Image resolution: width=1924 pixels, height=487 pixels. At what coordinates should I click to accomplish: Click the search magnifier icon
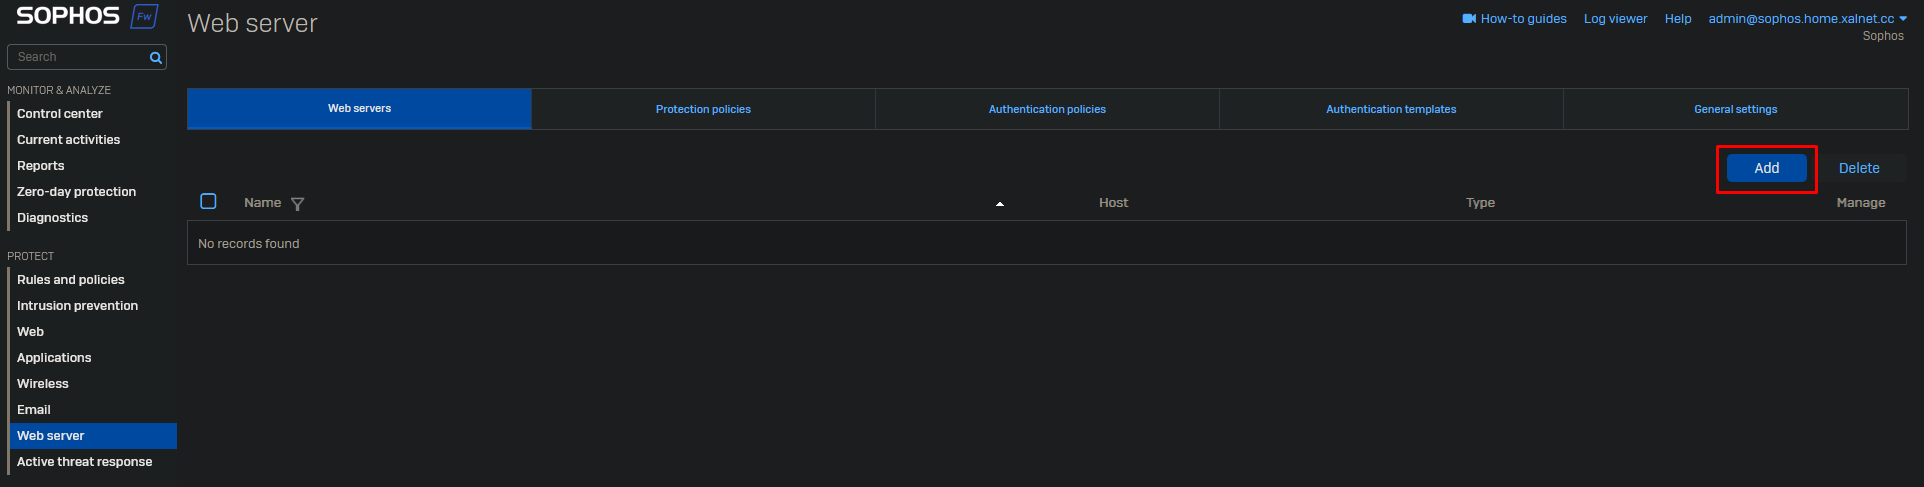156,58
